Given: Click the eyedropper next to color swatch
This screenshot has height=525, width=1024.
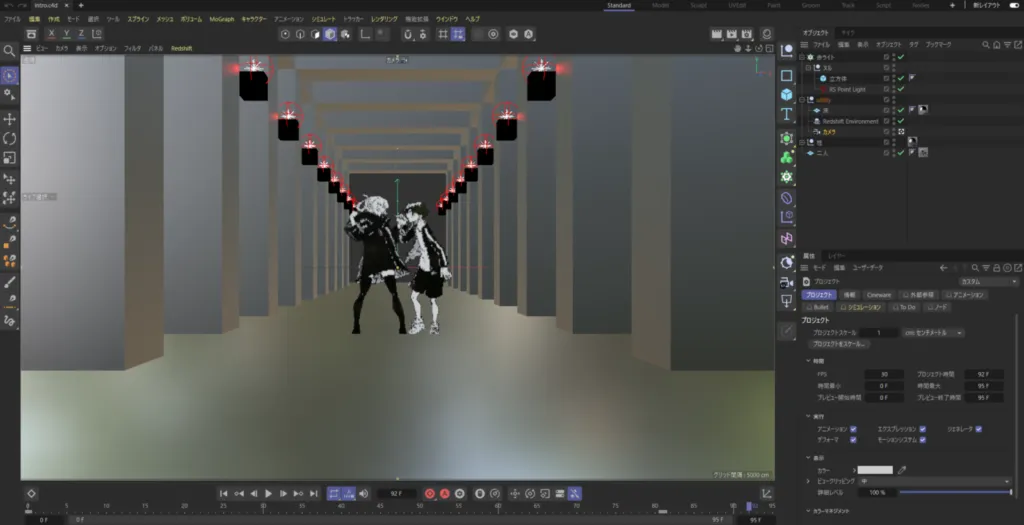Looking at the screenshot, I should pyautogui.click(x=902, y=469).
